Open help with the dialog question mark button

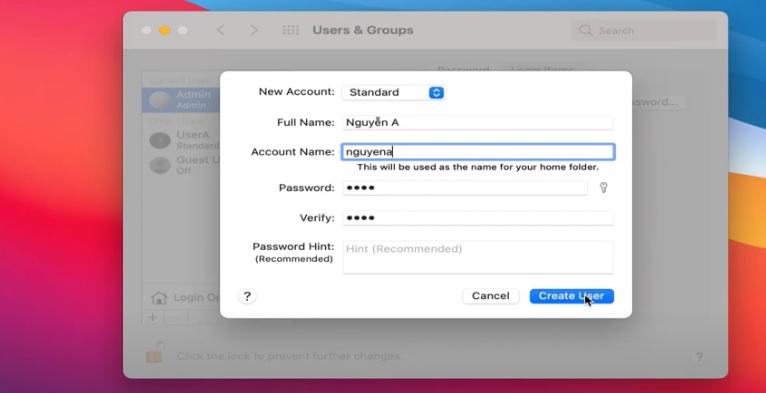[x=247, y=296]
